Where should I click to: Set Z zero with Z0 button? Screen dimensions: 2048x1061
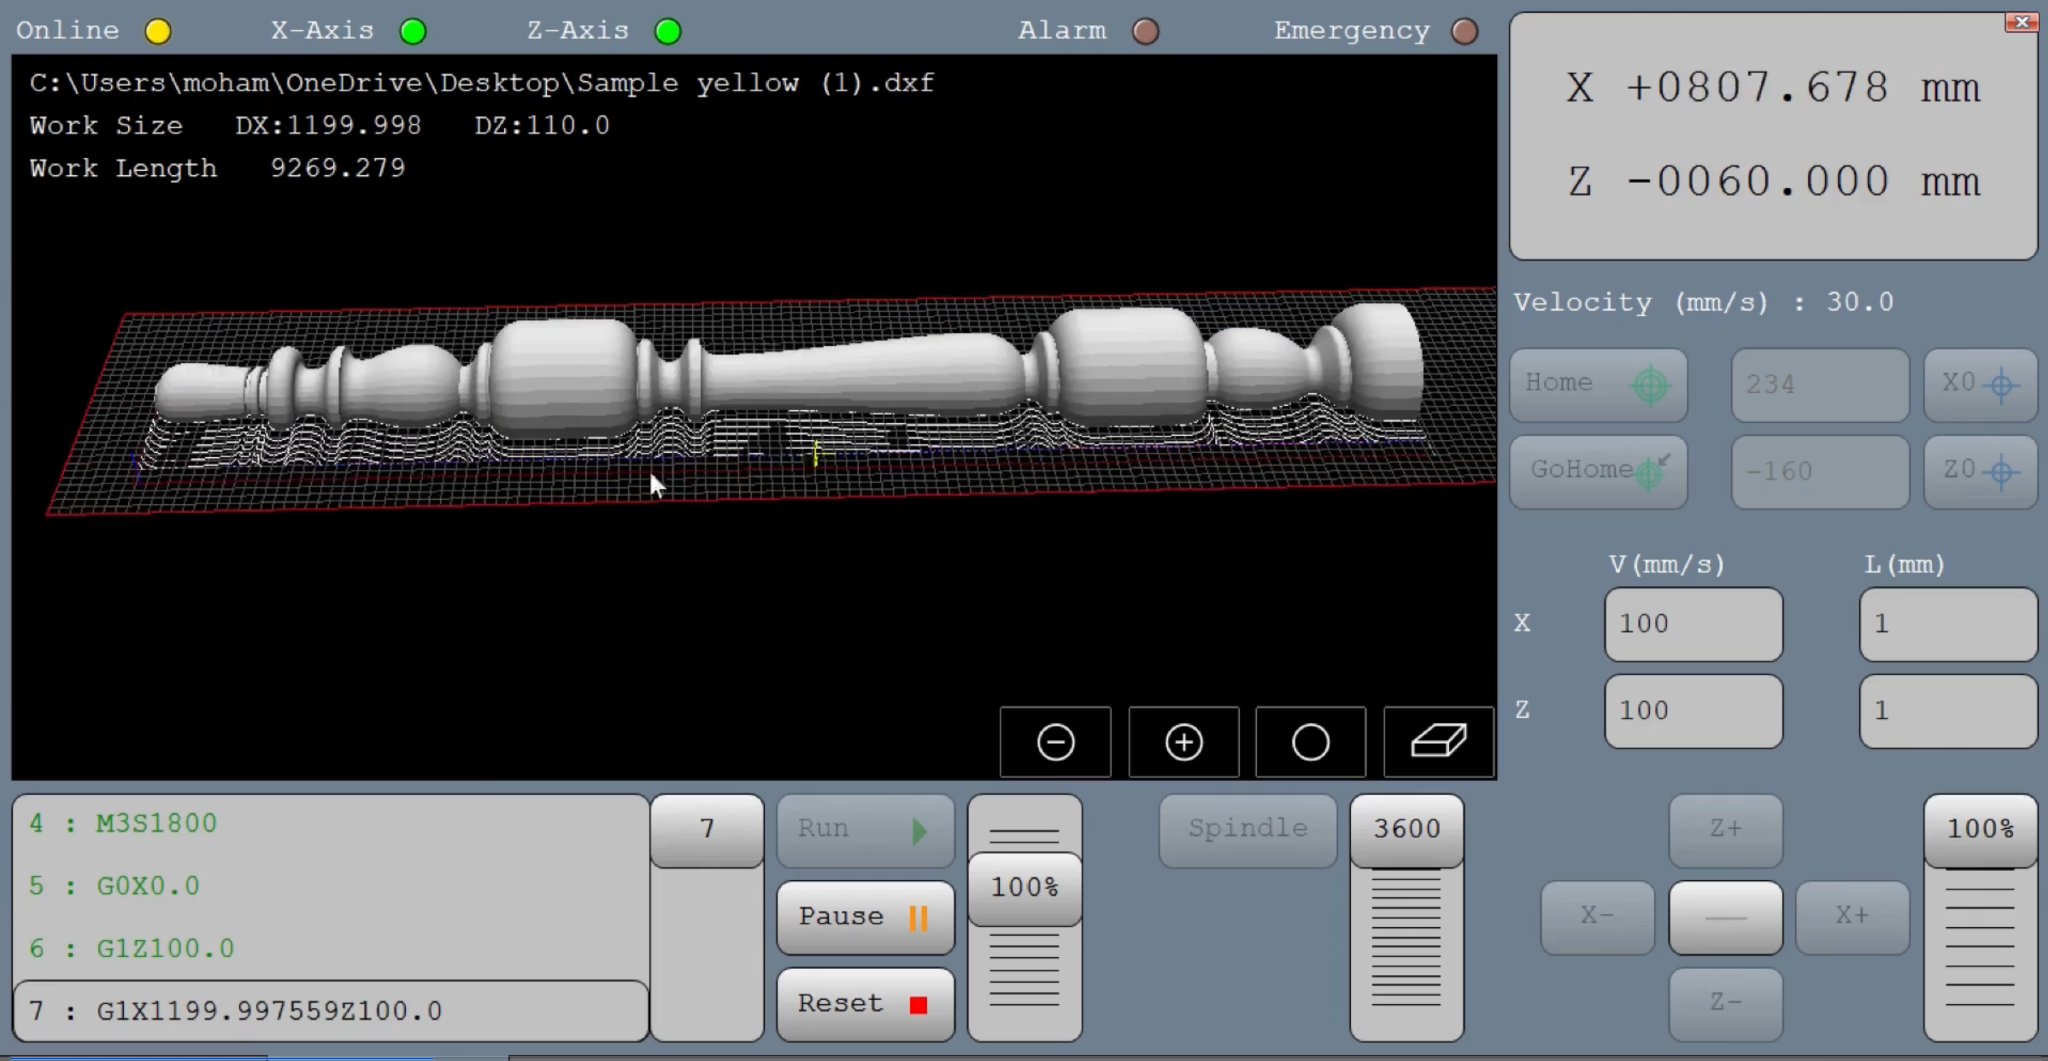(1980, 471)
